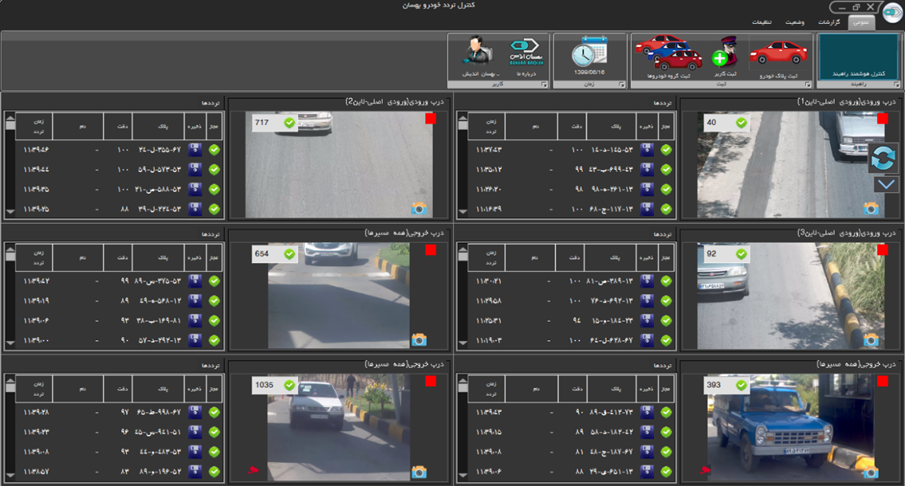905x486 pixels.
Task: Toggle green check in first Line 1 table row
Action: tap(666, 150)
